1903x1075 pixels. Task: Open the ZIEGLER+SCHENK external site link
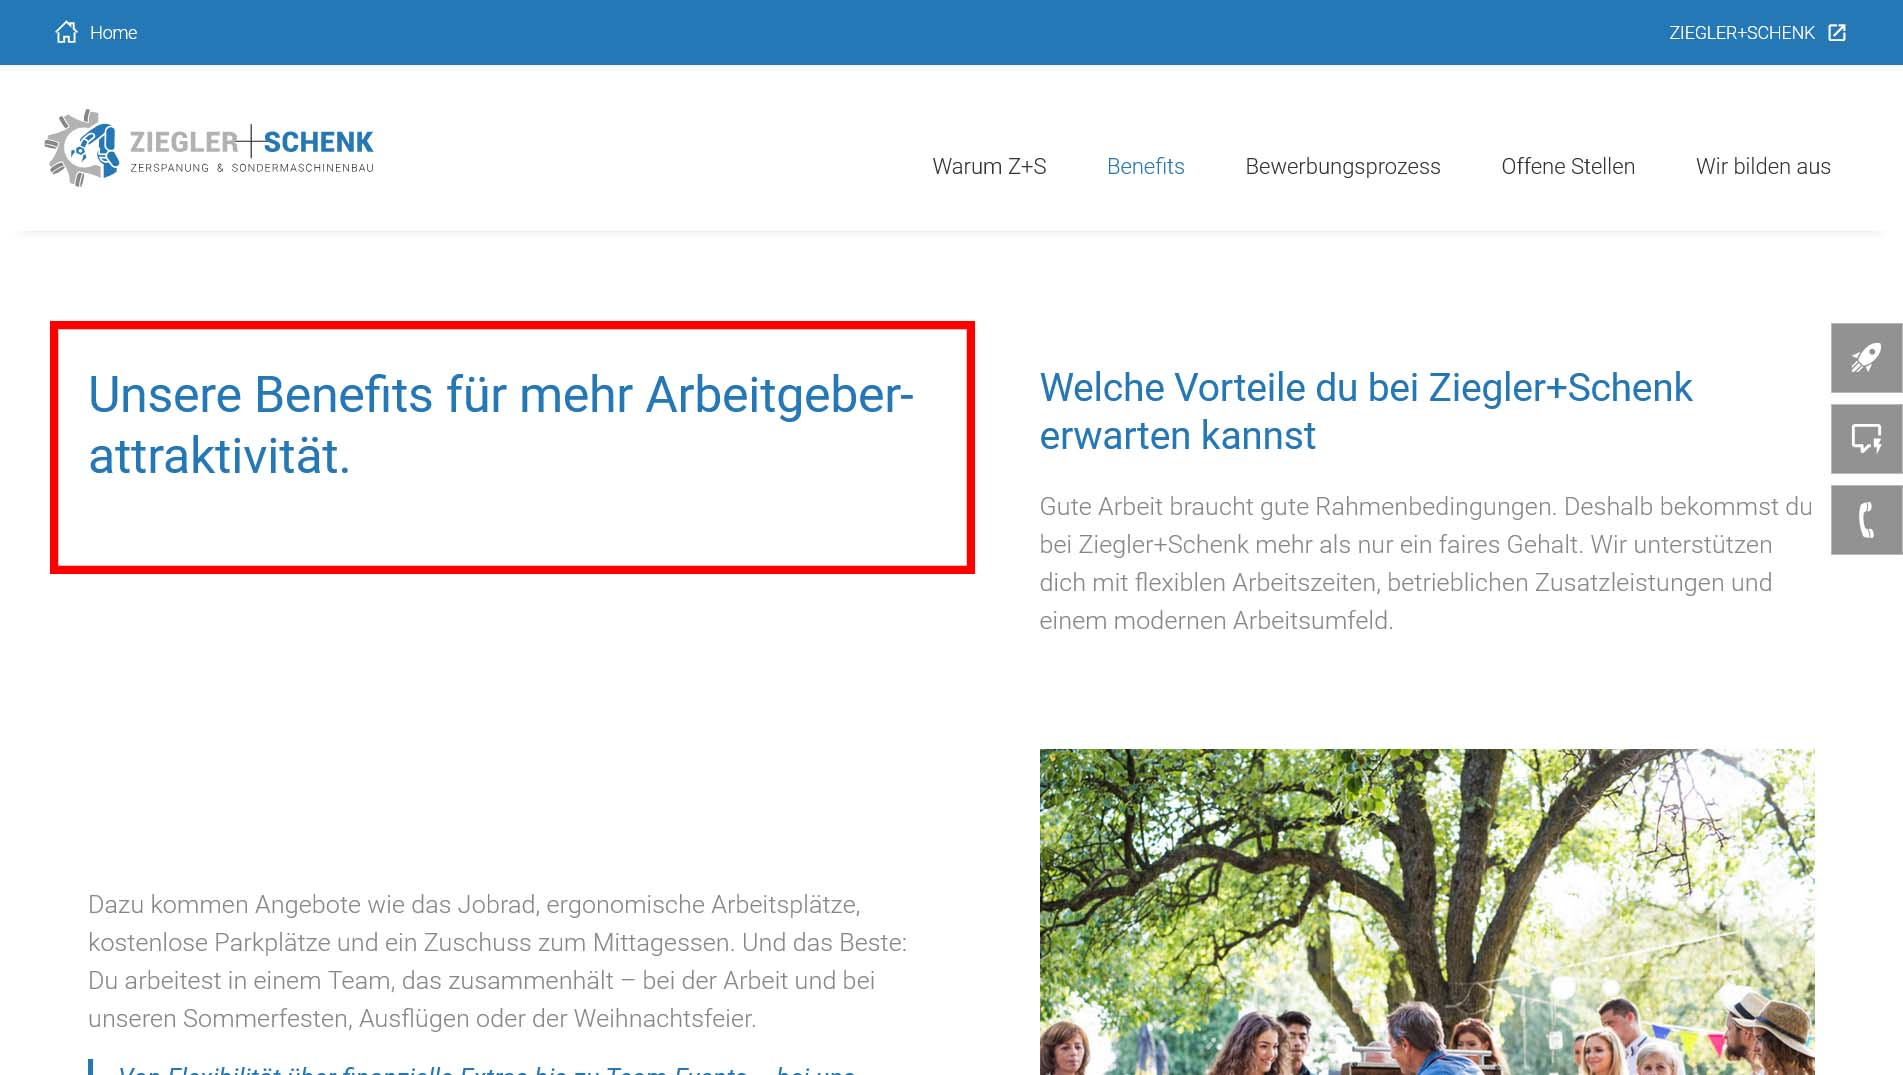pyautogui.click(x=1741, y=33)
